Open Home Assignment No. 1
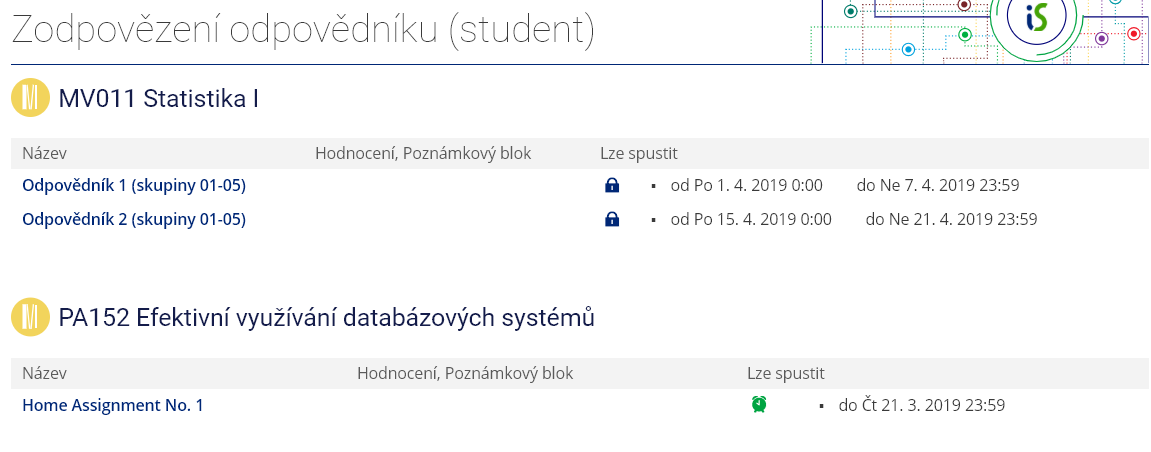 (113, 405)
